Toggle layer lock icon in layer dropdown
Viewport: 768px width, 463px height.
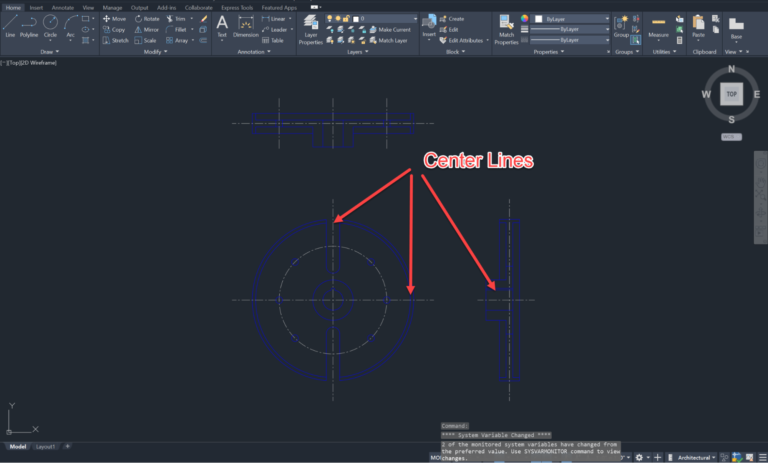pyautogui.click(x=346, y=19)
